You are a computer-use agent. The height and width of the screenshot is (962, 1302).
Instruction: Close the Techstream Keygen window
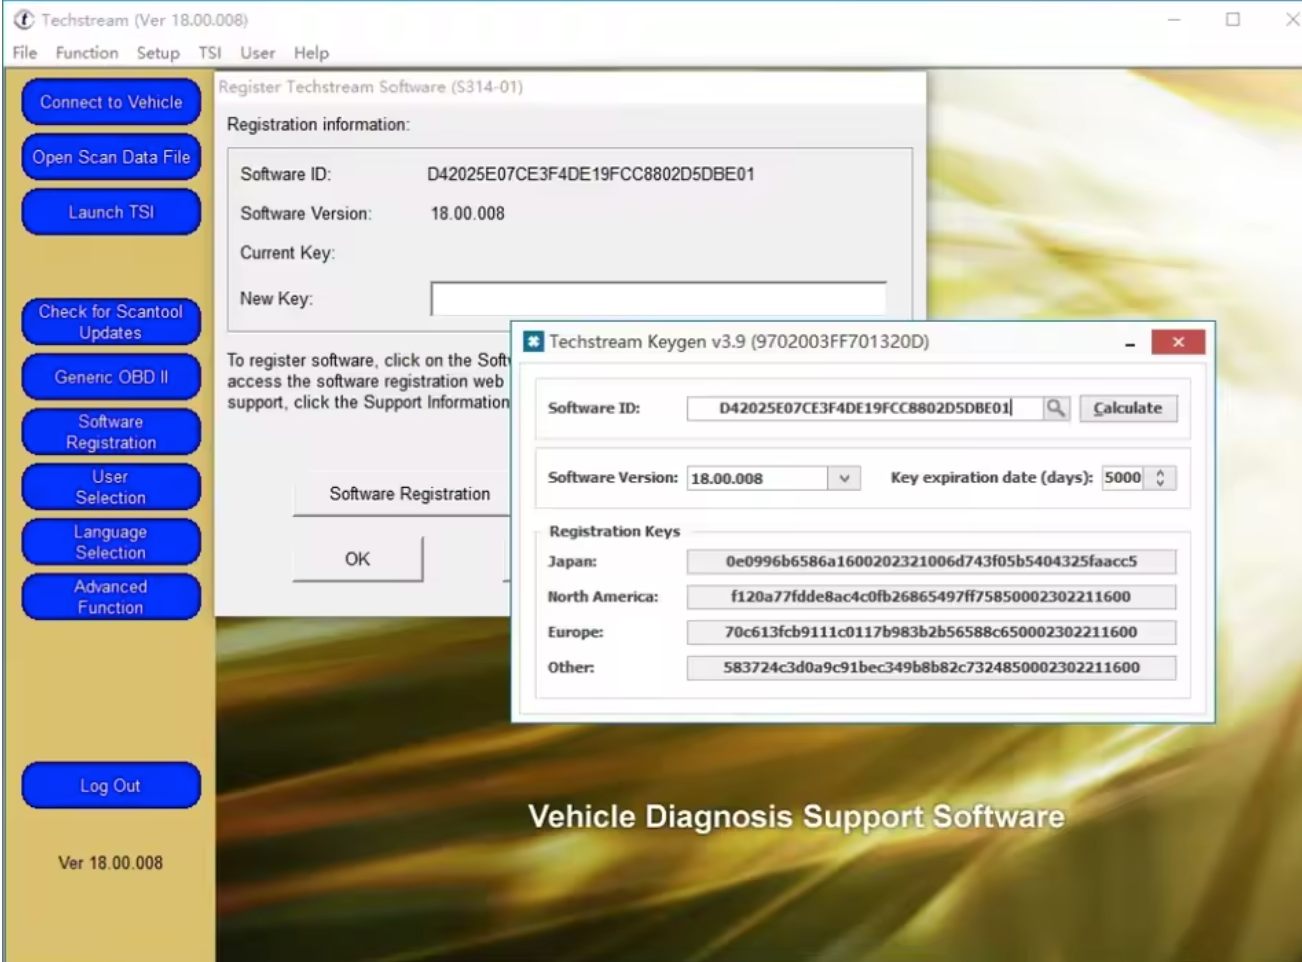[x=1177, y=342]
